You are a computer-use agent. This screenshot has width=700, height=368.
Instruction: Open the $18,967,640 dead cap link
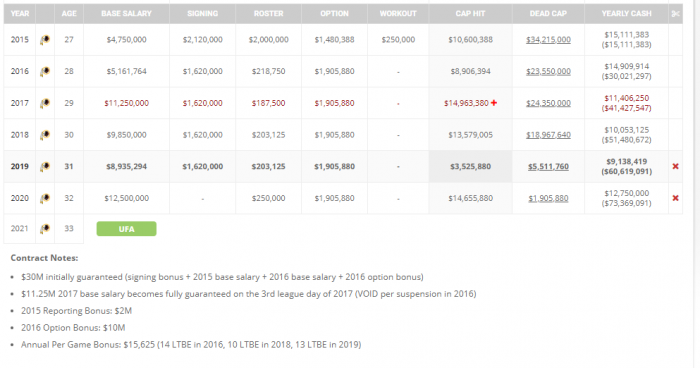point(548,135)
